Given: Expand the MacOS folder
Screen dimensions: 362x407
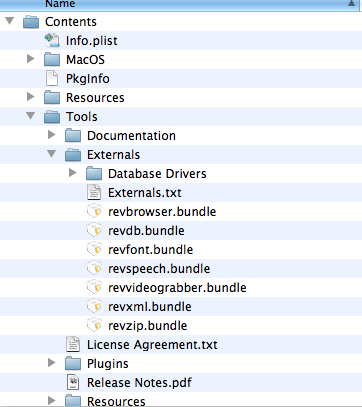Looking at the screenshot, I should pyautogui.click(x=31, y=59).
